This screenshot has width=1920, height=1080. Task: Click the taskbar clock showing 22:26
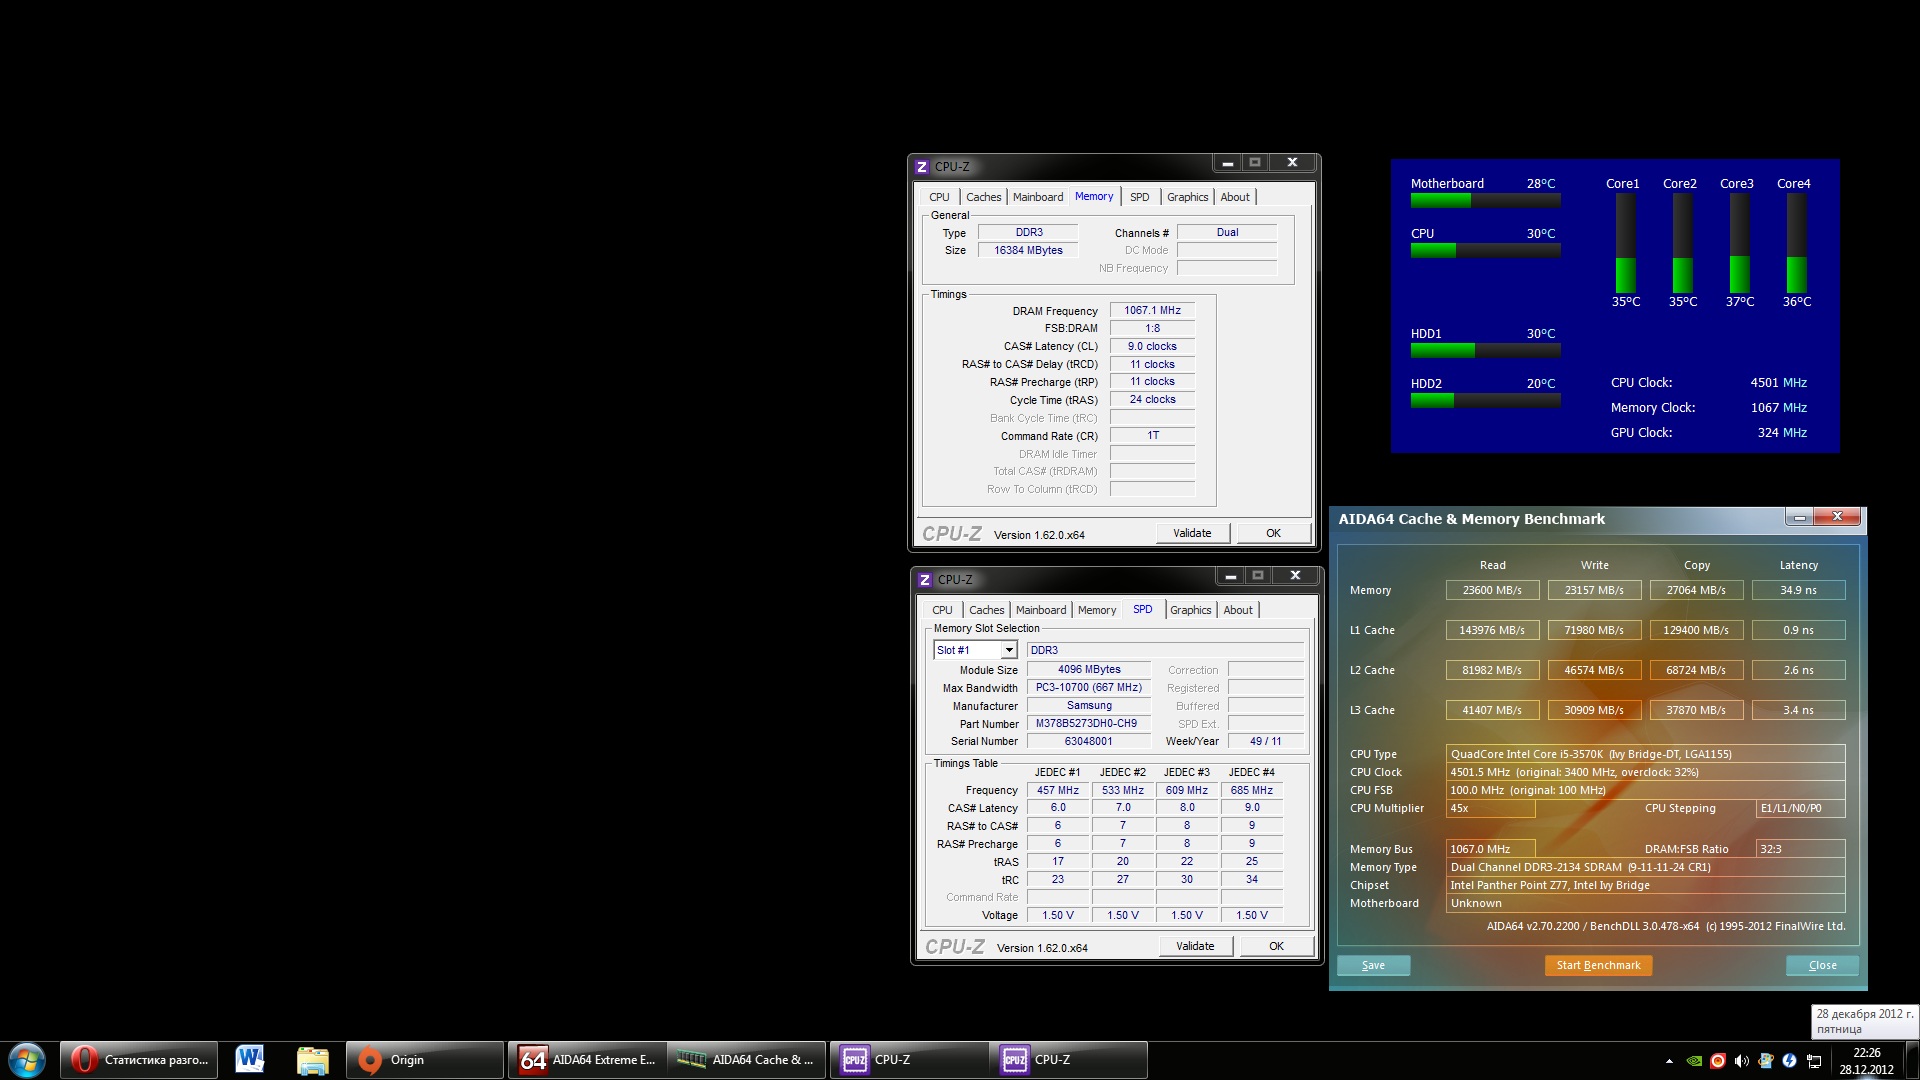(1866, 1061)
